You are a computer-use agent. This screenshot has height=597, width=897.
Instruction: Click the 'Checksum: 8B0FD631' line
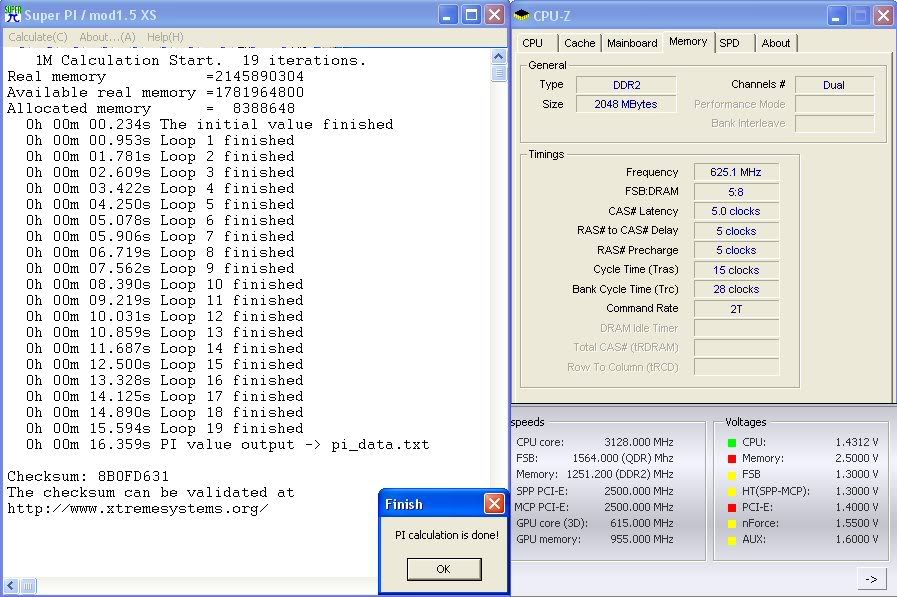tap(88, 476)
